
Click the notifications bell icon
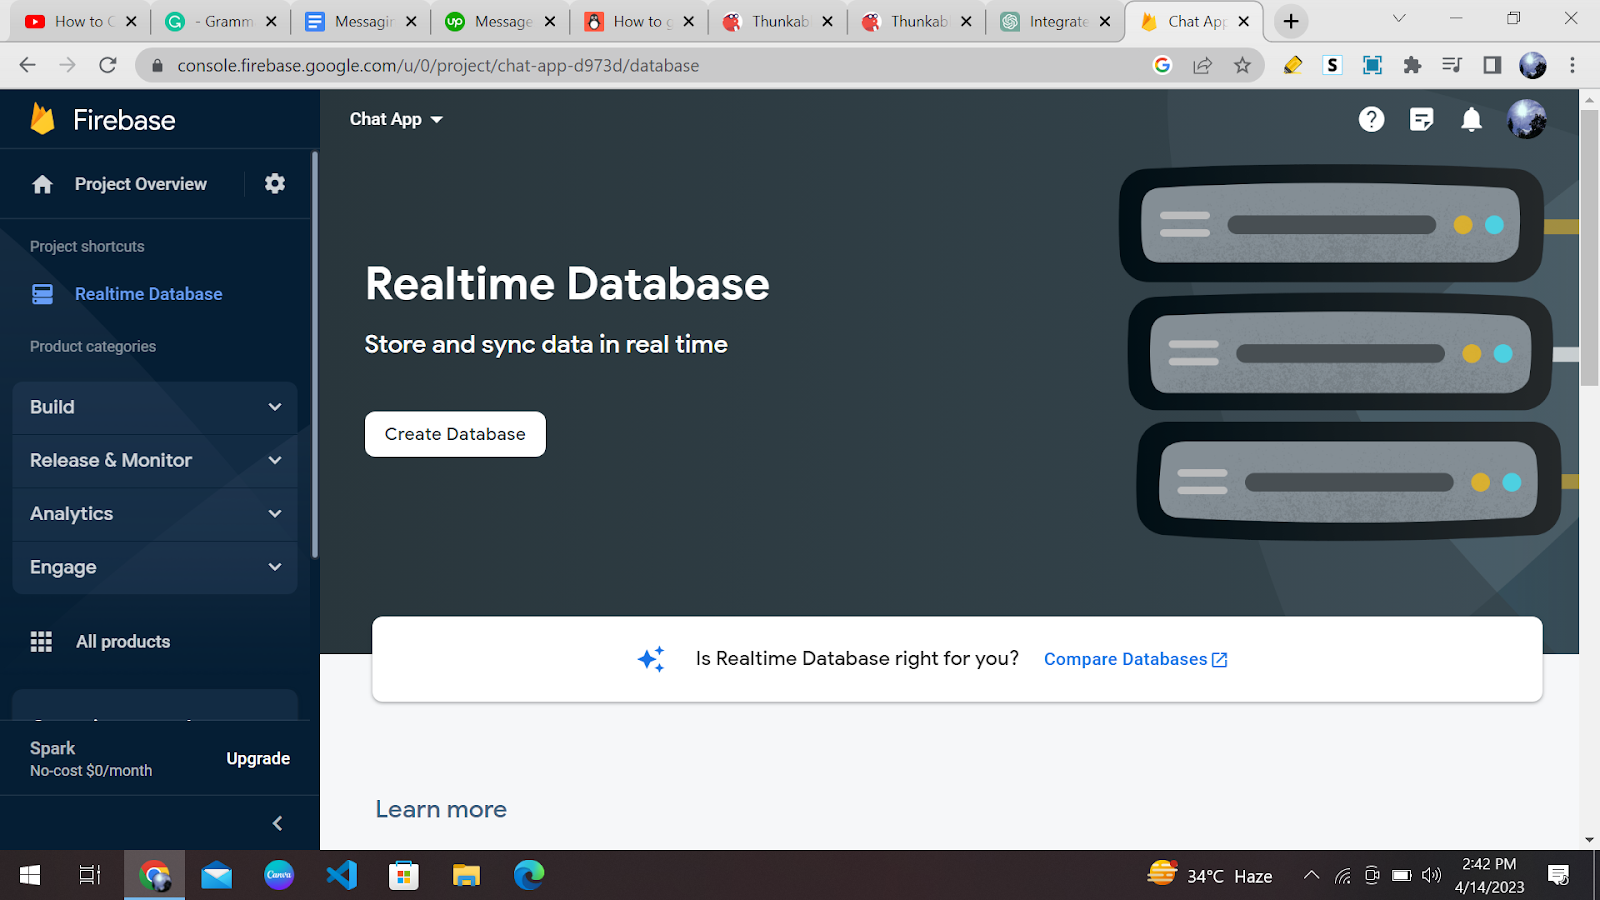point(1471,120)
